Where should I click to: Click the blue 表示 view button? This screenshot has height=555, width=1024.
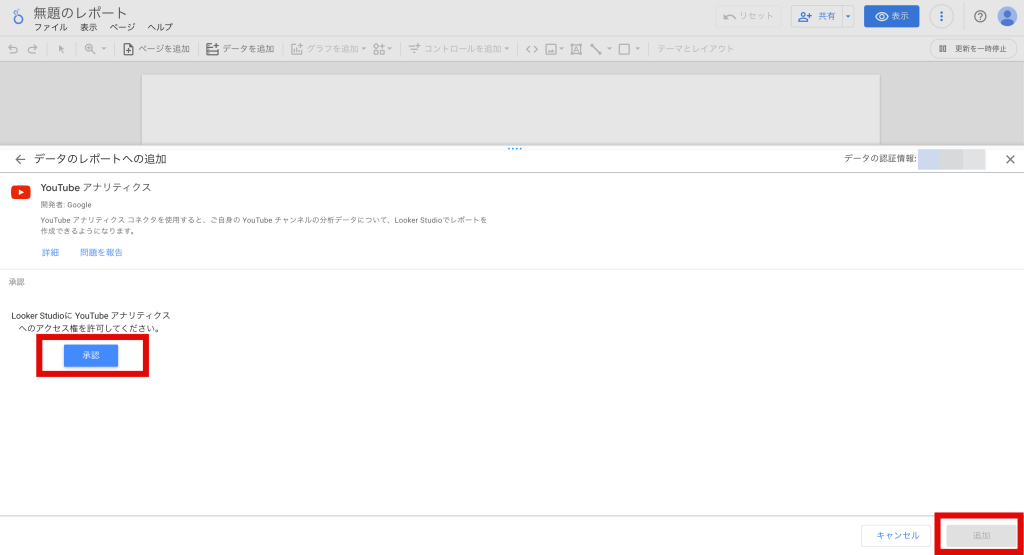(x=891, y=16)
